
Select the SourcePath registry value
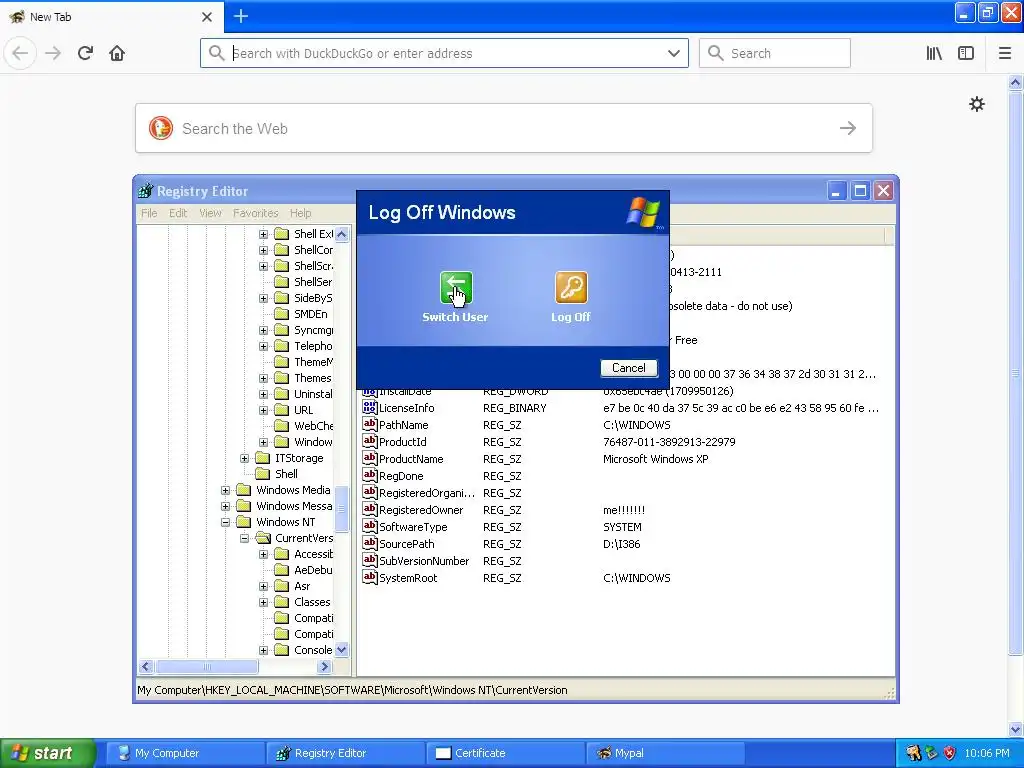point(406,544)
